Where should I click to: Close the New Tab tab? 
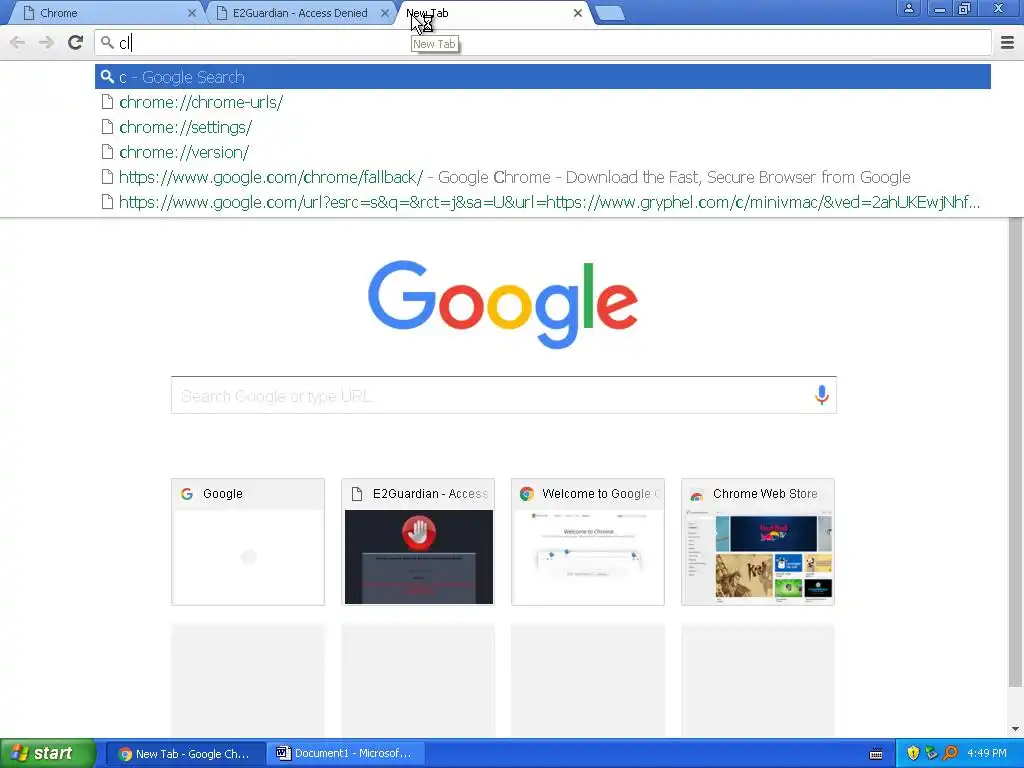click(578, 13)
